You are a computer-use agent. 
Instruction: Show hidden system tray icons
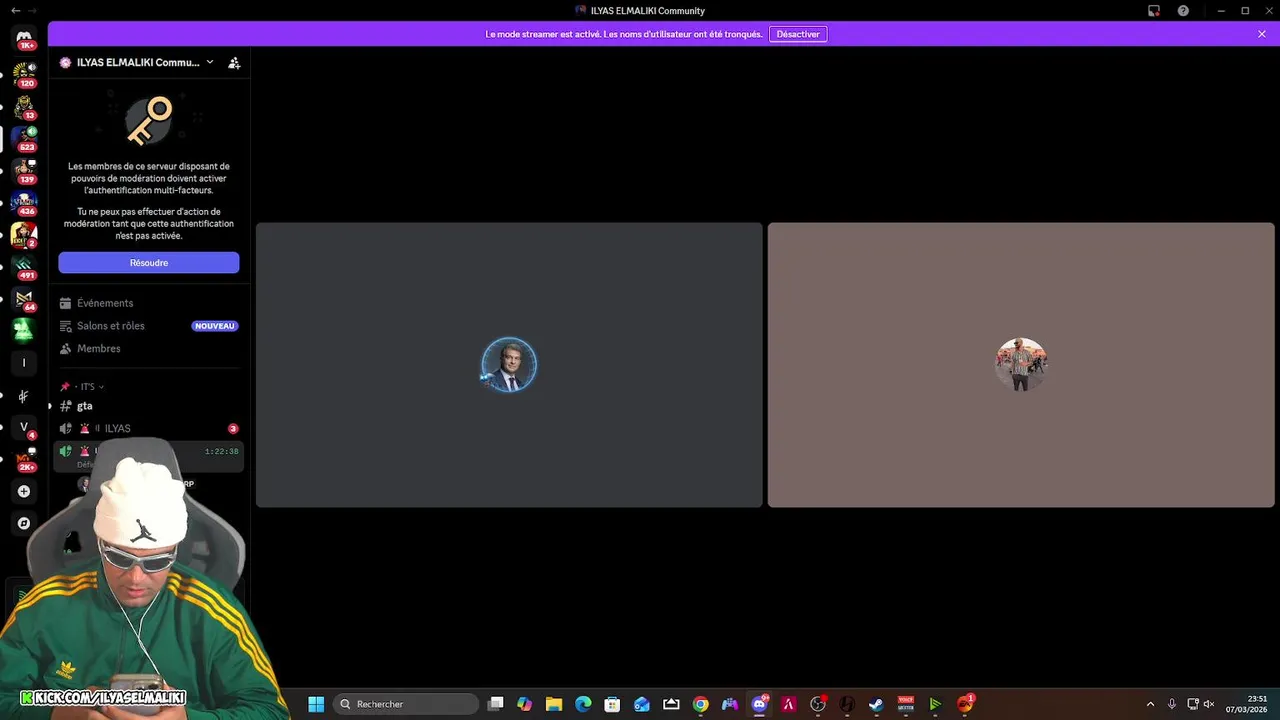(1150, 704)
